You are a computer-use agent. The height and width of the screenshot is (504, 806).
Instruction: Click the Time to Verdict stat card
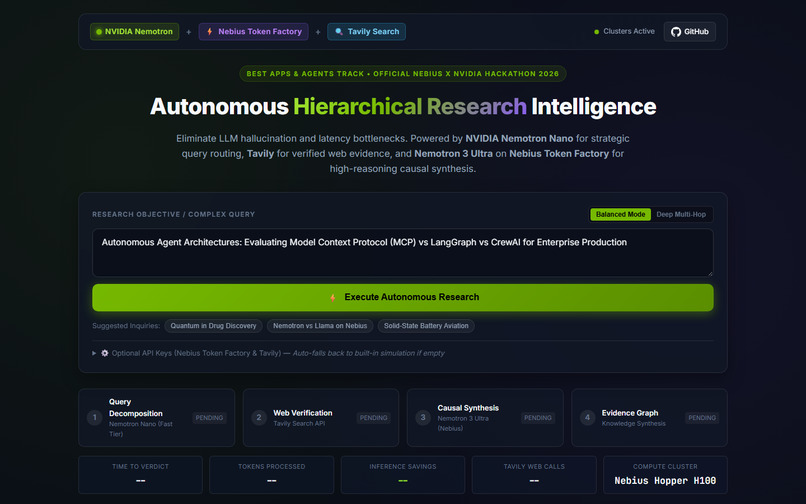click(x=140, y=475)
